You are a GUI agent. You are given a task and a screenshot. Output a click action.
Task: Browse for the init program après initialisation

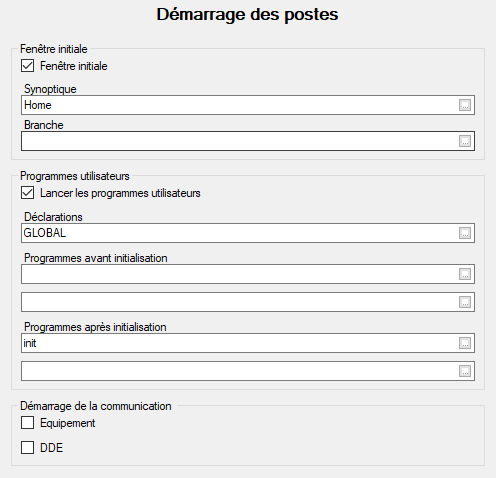(x=465, y=343)
